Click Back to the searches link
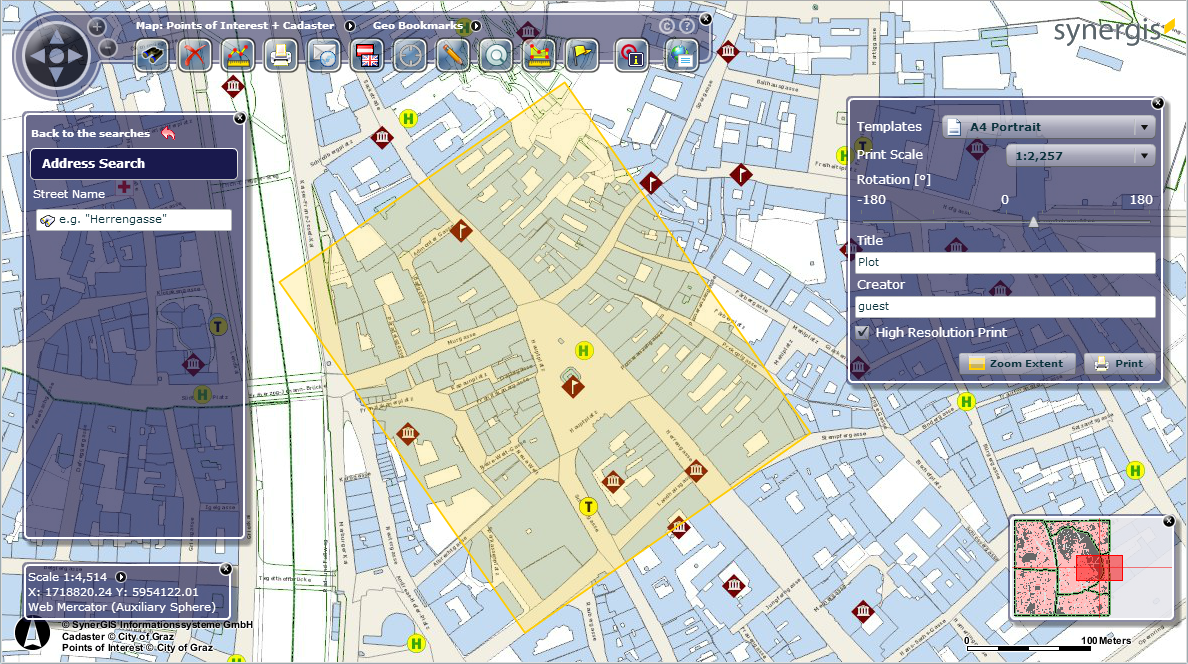Screen dimensions: 1188x664 [x=90, y=133]
